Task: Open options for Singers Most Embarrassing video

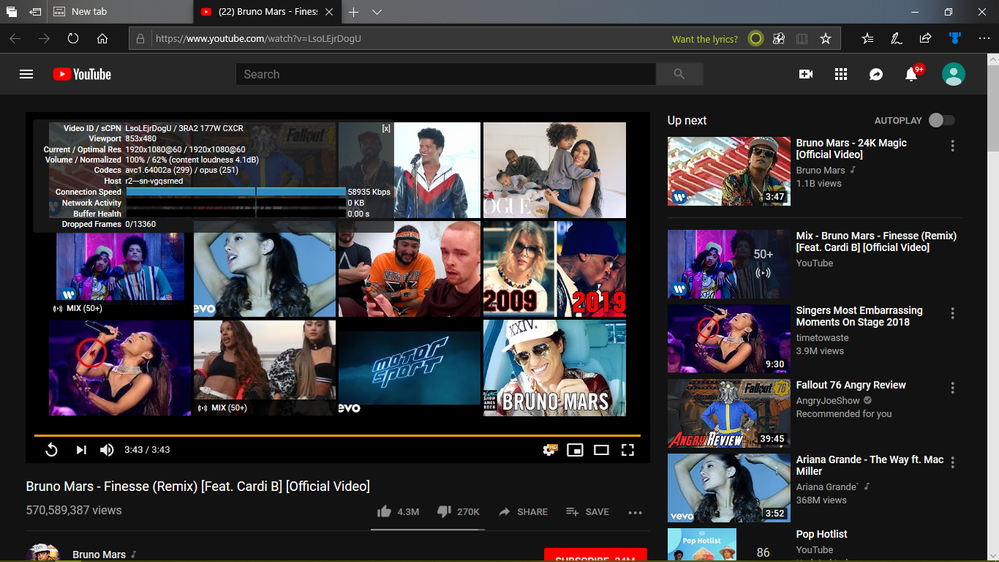Action: [952, 313]
